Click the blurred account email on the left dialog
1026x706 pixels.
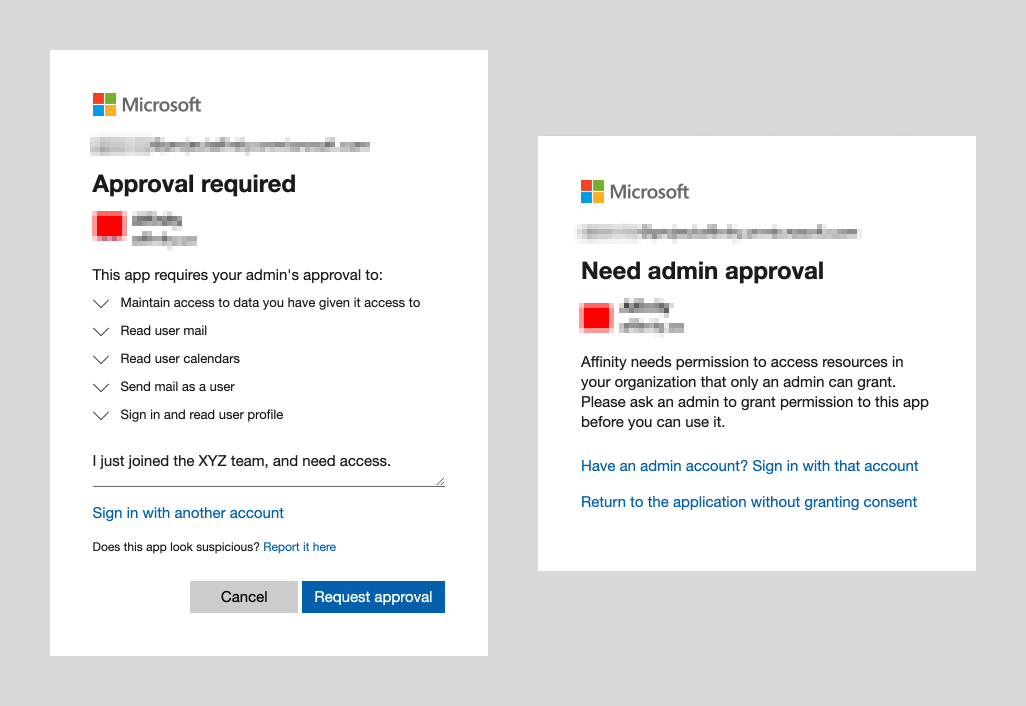(x=230, y=144)
